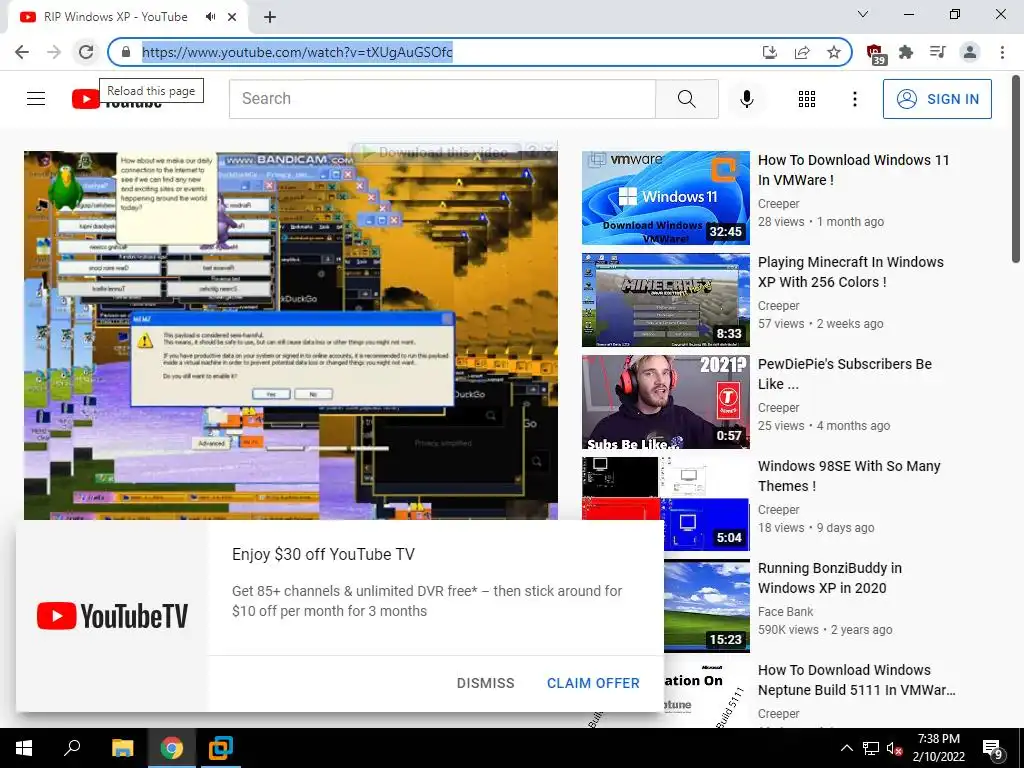Open the Extensions puzzle menu
This screenshot has width=1024, height=768.
tap(906, 52)
